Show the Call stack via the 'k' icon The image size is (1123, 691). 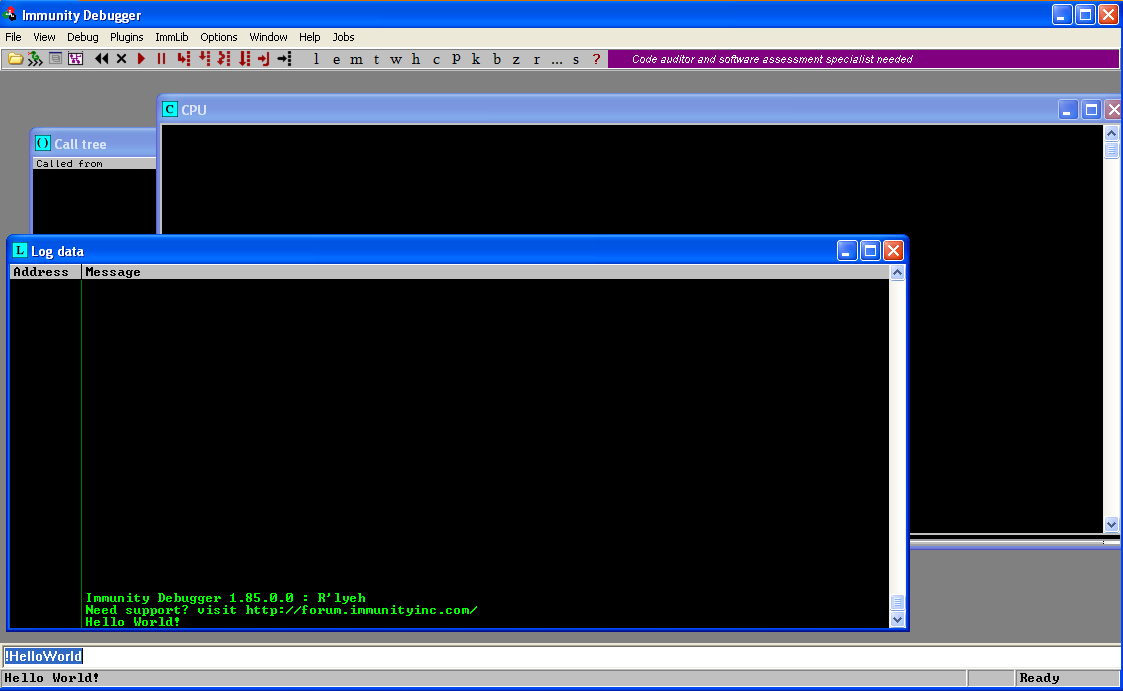[476, 58]
